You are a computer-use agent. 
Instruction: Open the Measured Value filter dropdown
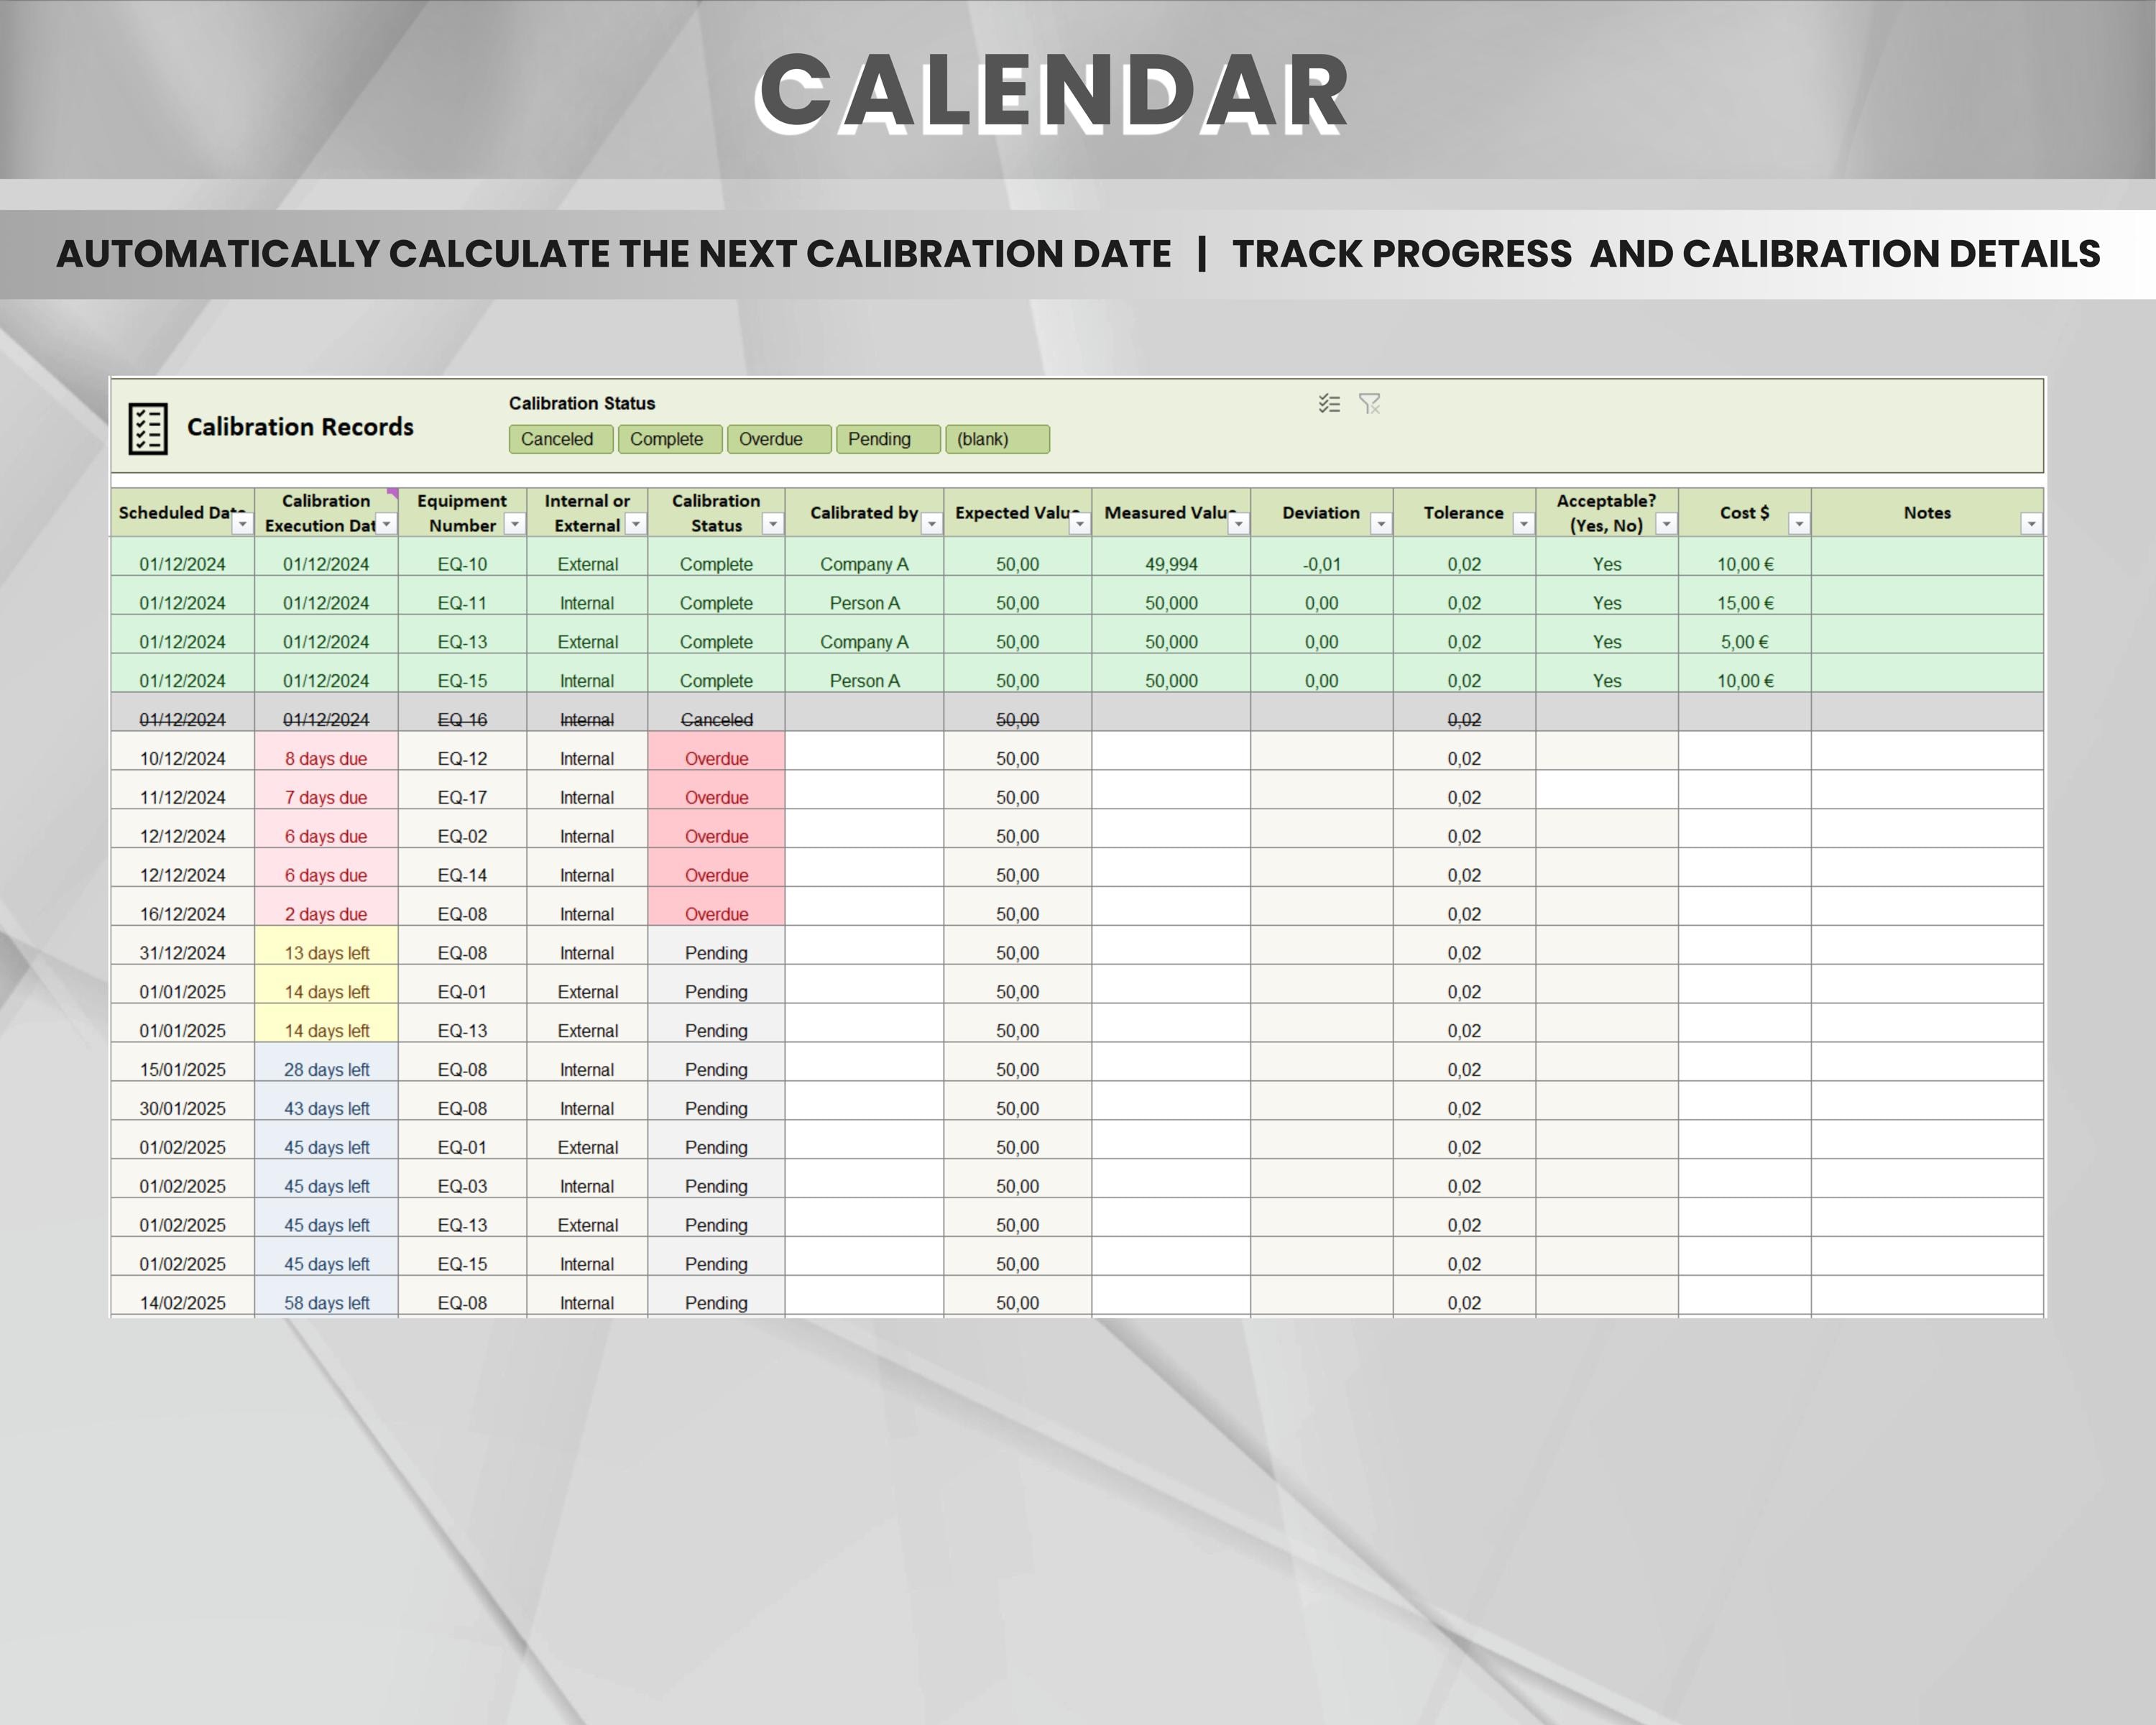tap(1238, 524)
